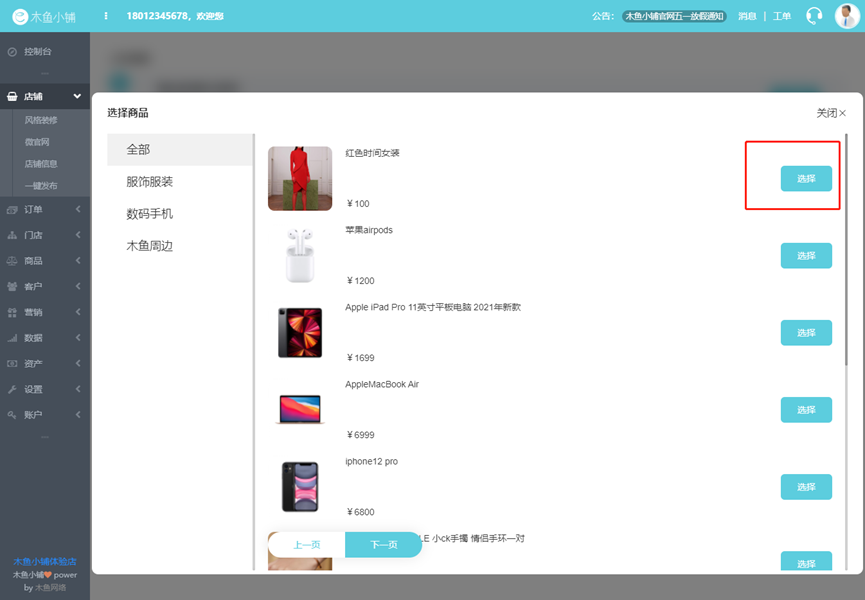
Task: Choose the 苹果airpods product with 选择
Action: [x=806, y=256]
